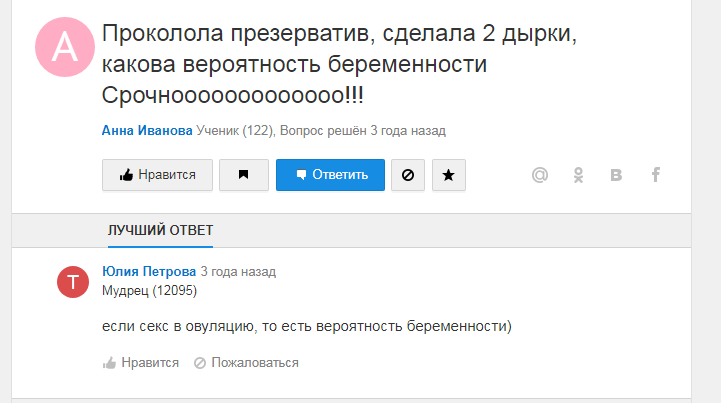Share via the @ Mail.ru icon
This screenshot has height=403, width=721.
[540, 175]
